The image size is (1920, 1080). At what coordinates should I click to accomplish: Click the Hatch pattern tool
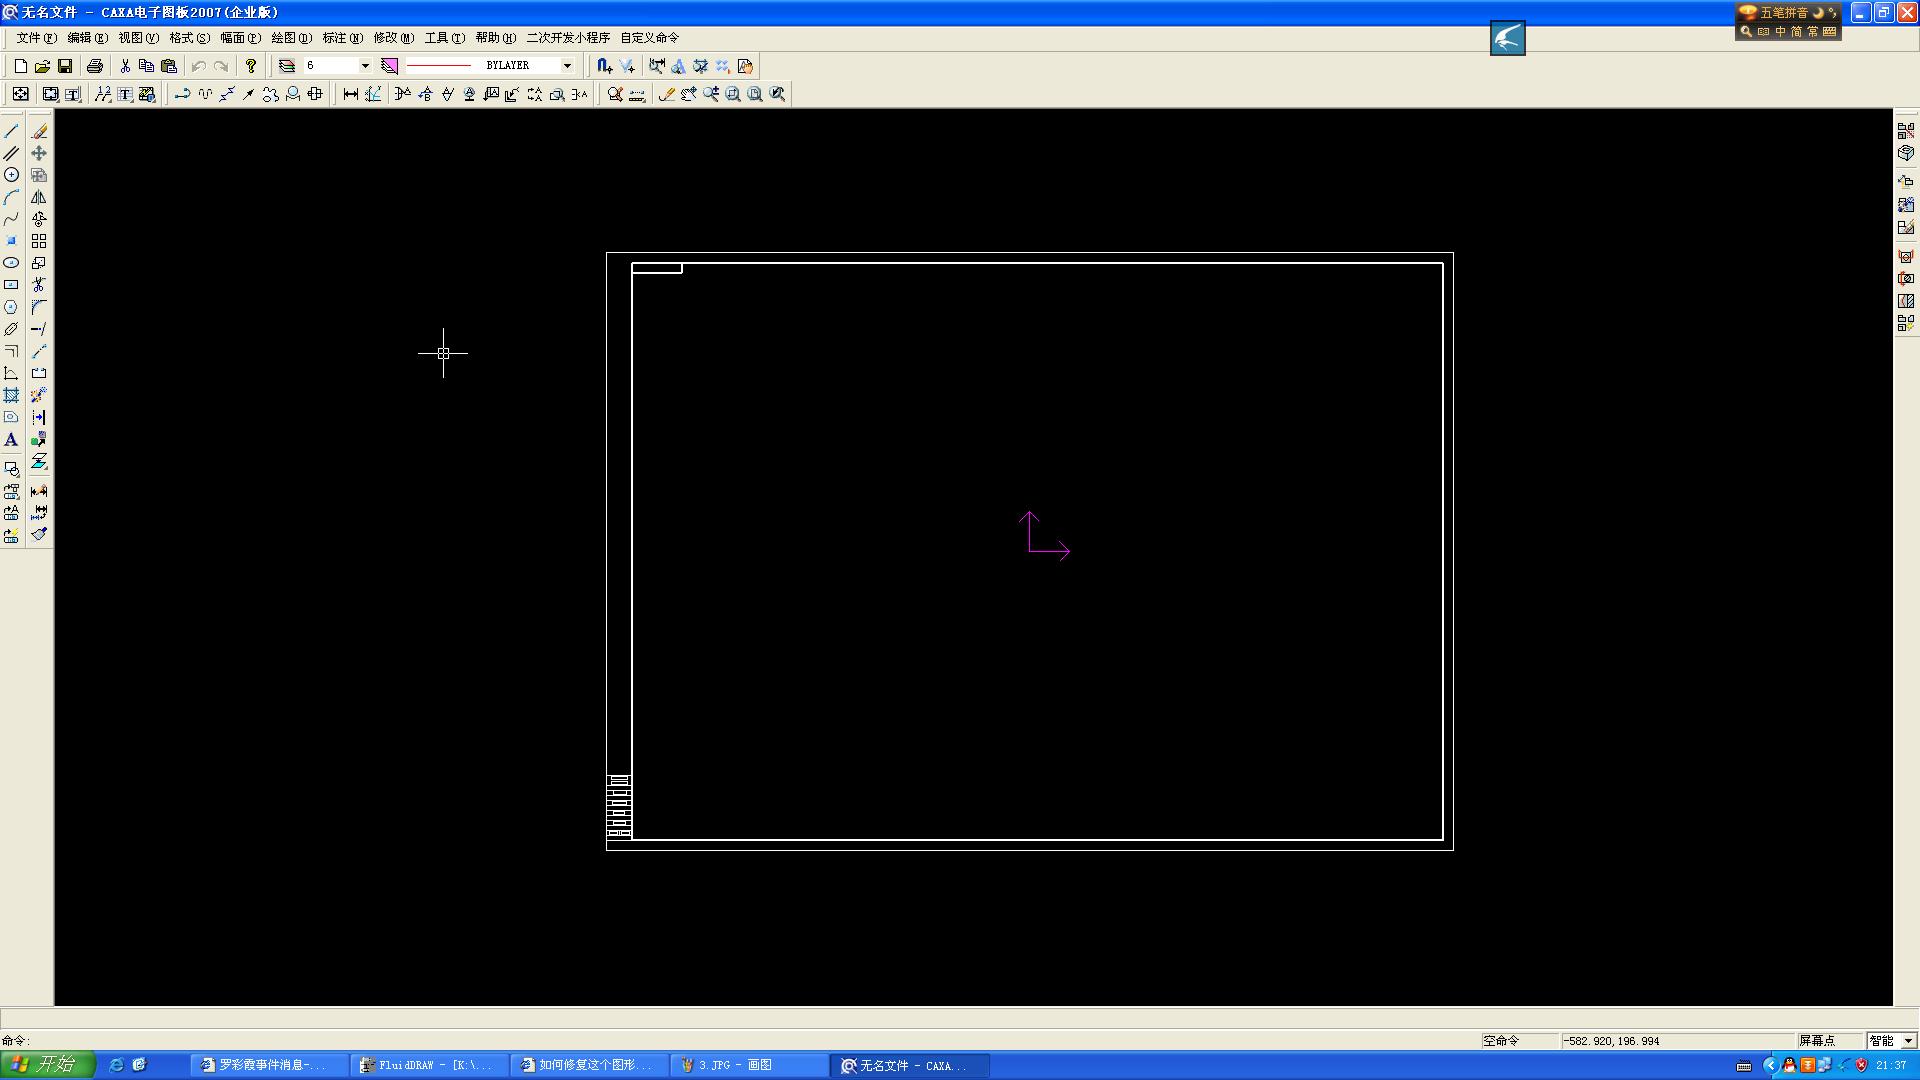pos(11,396)
